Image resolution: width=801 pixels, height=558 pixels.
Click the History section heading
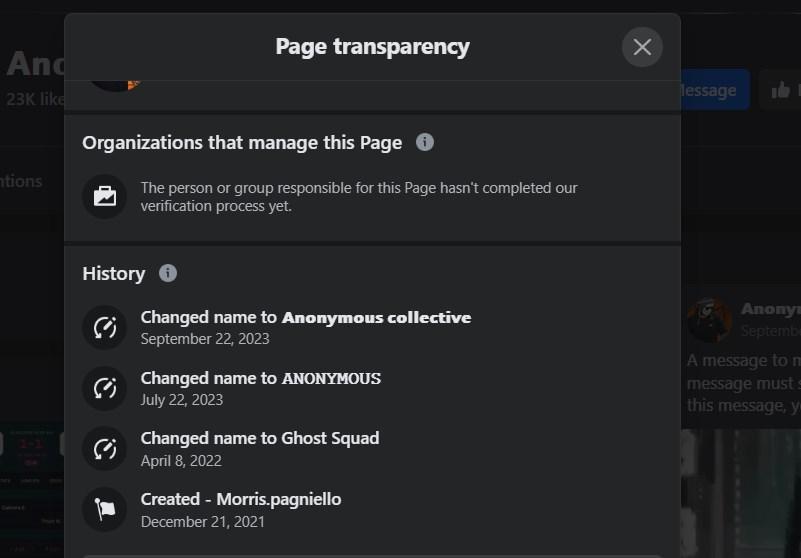click(x=113, y=273)
